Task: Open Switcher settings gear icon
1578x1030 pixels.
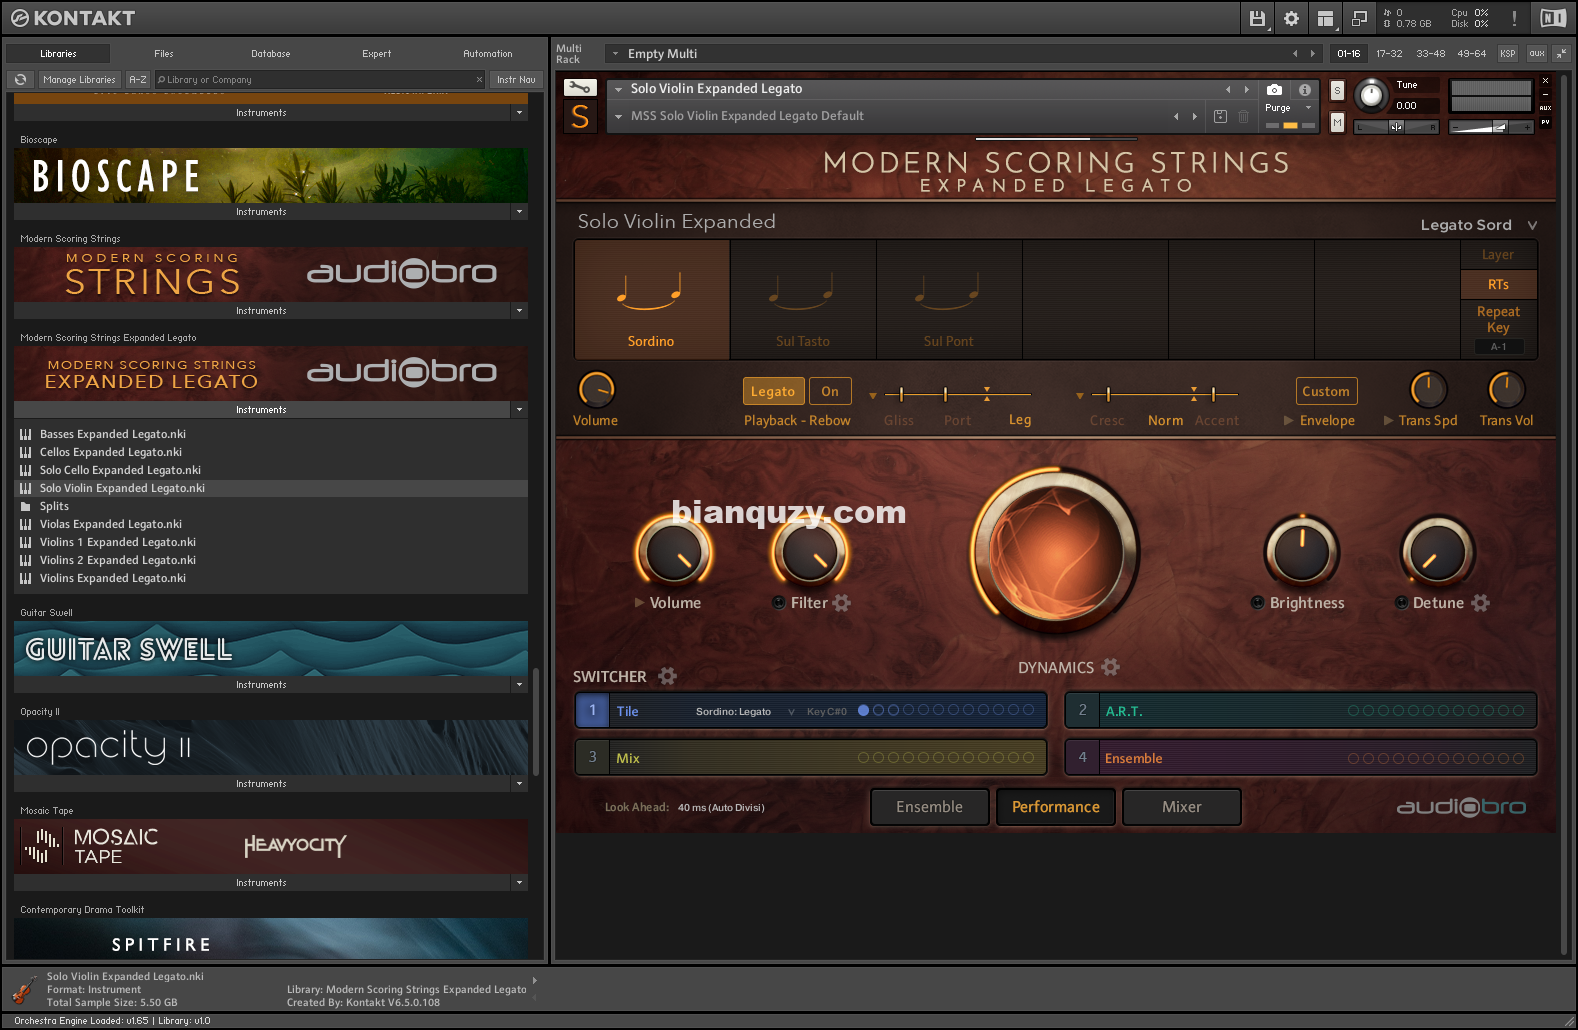Action: coord(667,676)
